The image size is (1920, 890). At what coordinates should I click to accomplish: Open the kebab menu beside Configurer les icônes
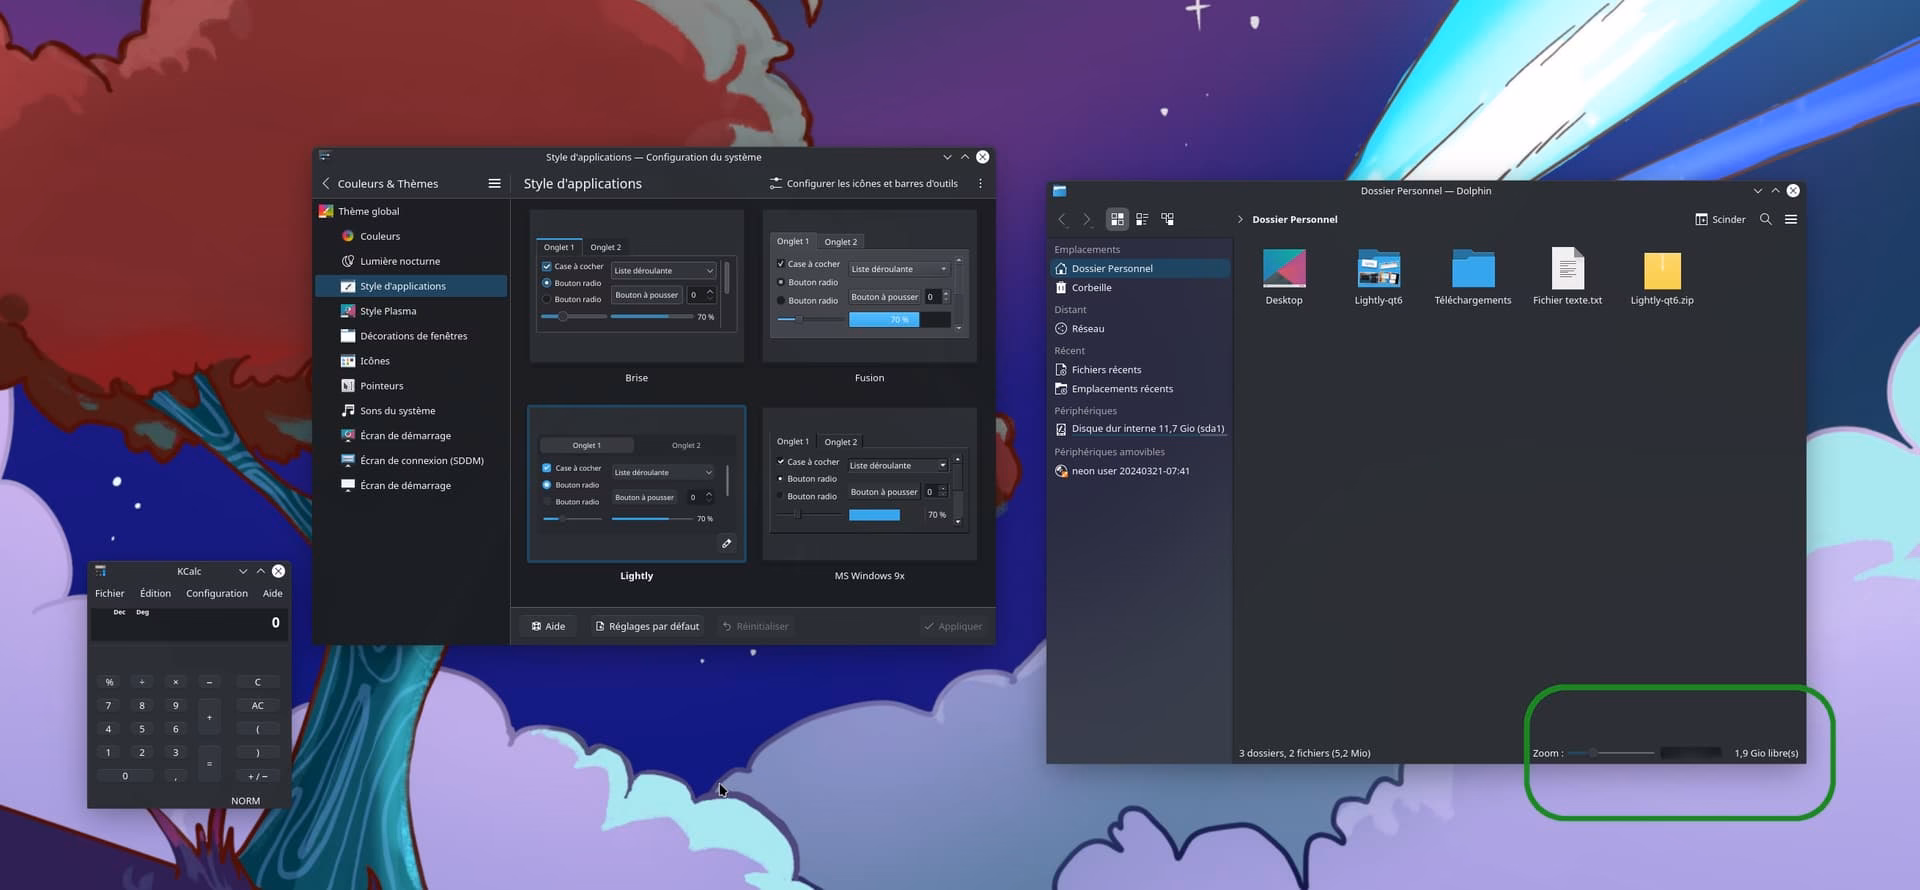[x=980, y=184]
